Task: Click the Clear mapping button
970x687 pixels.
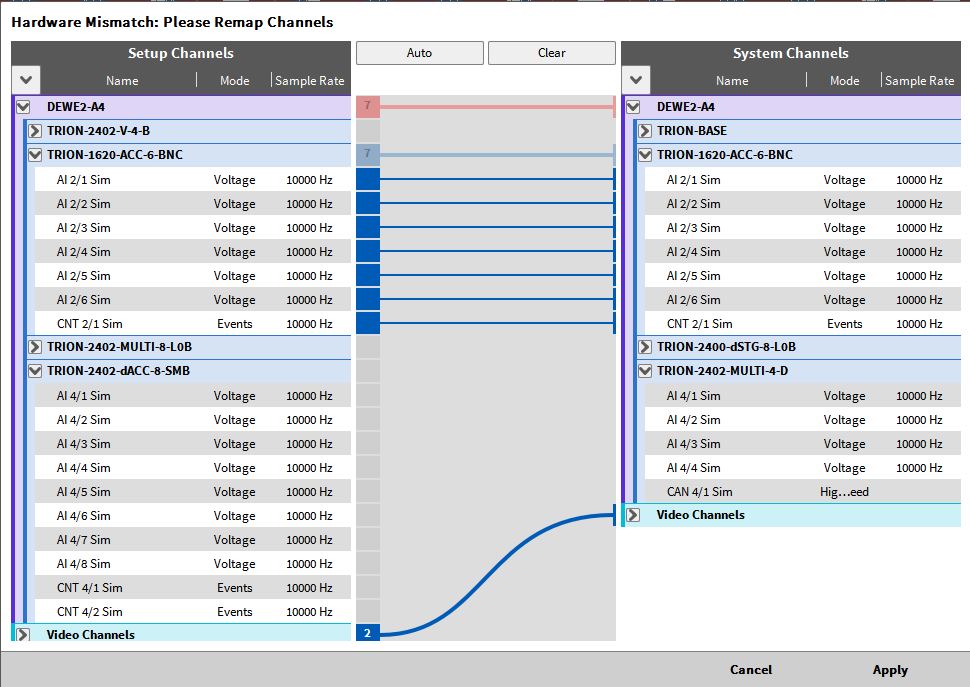Action: pyautogui.click(x=551, y=53)
